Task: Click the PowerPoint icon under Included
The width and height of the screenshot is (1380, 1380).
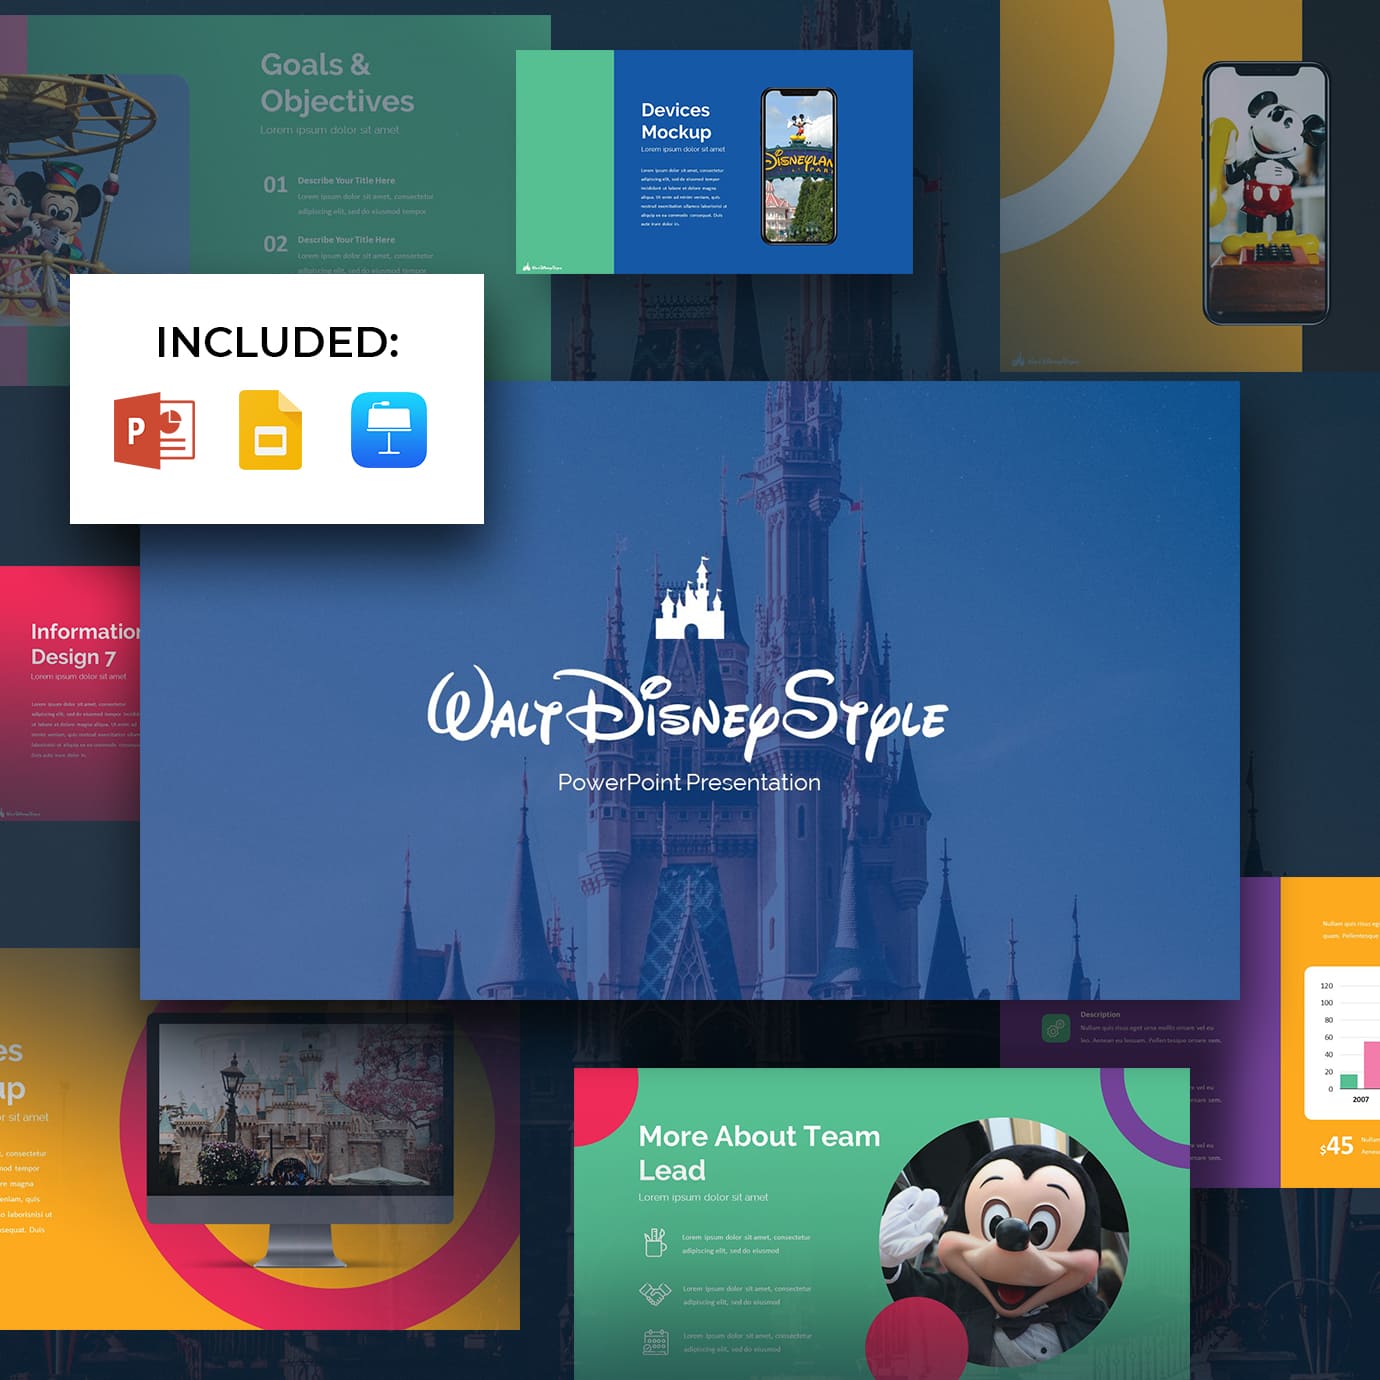Action: pyautogui.click(x=154, y=431)
